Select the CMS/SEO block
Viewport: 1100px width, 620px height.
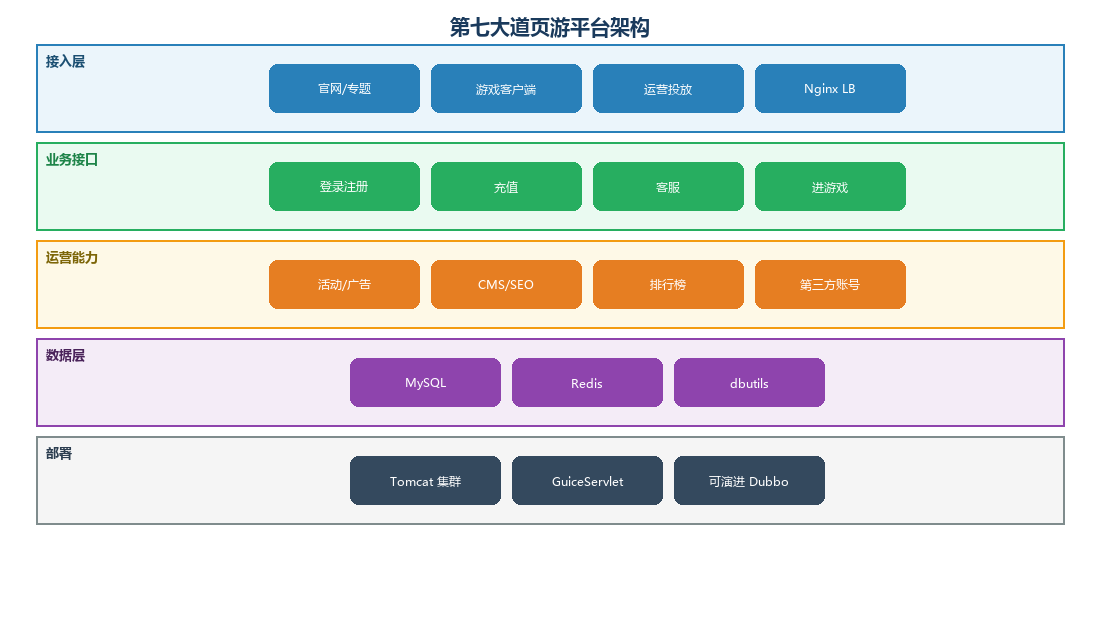(507, 285)
